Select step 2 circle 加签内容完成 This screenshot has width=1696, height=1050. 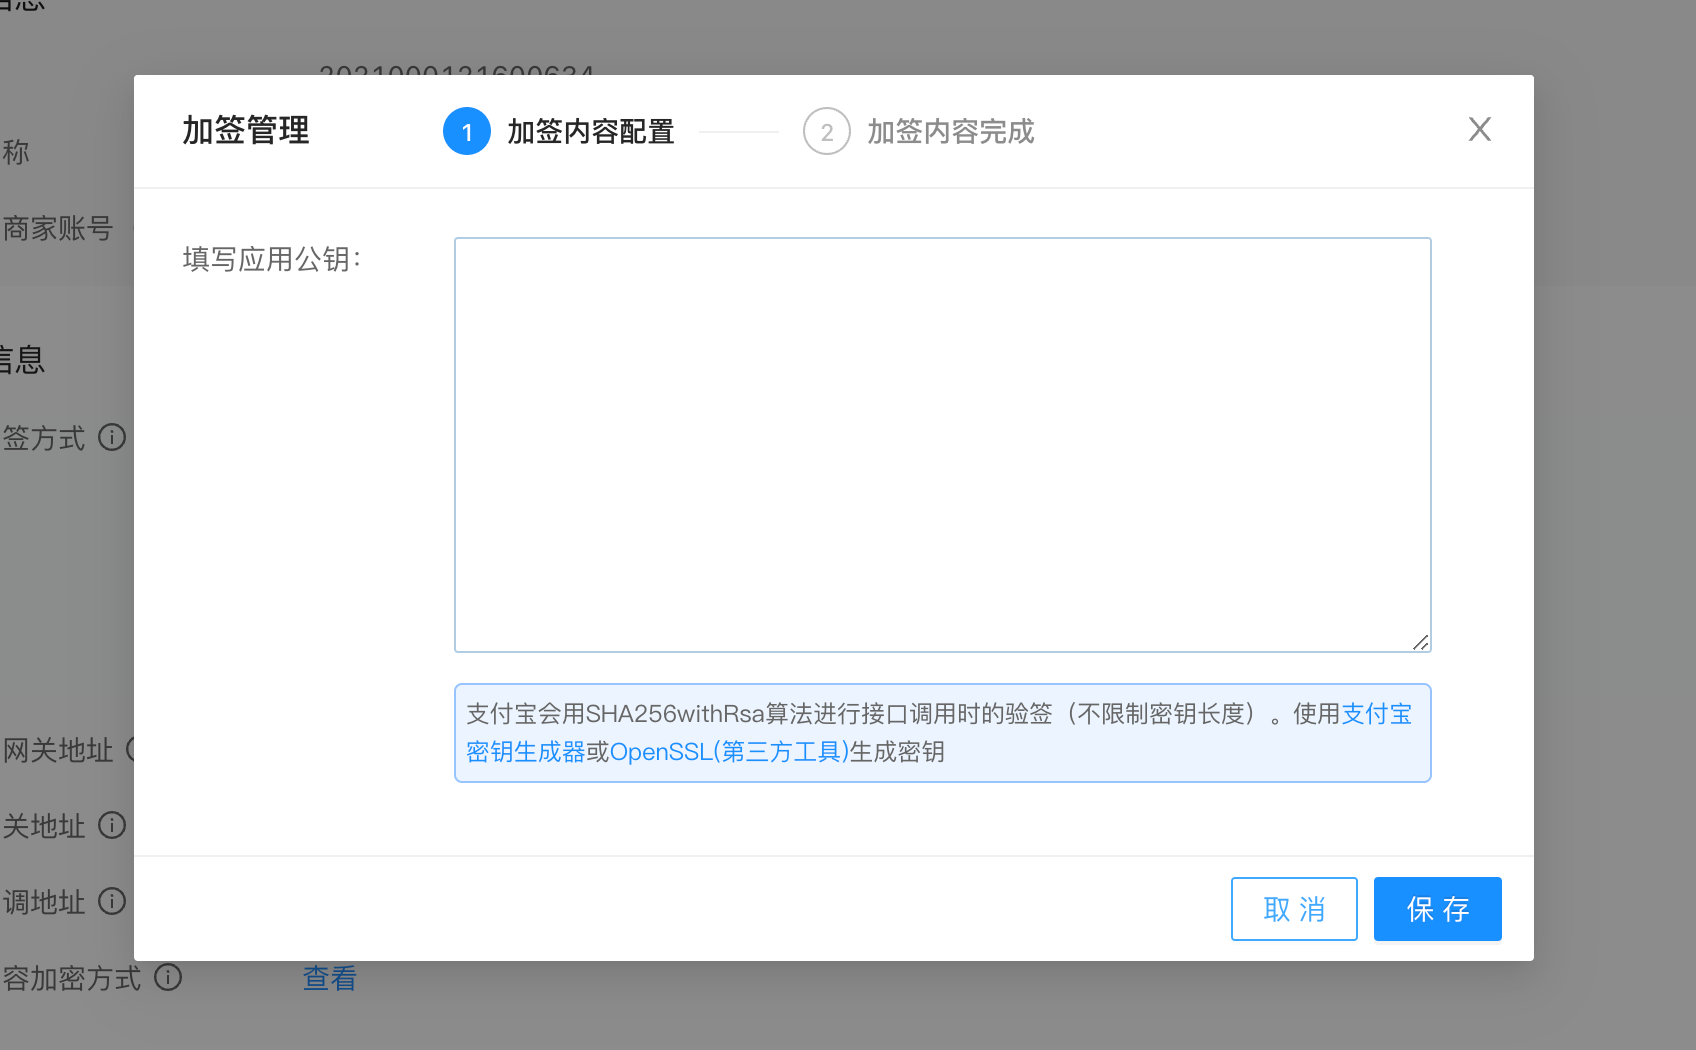(x=827, y=131)
